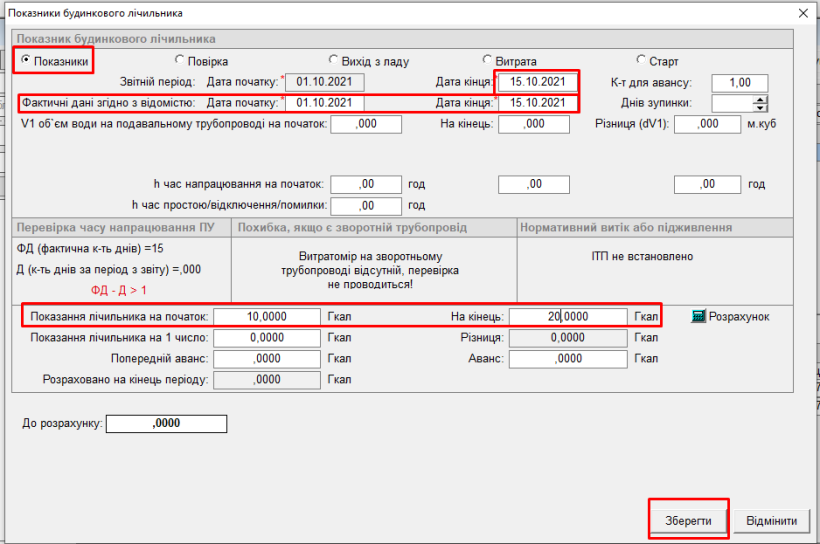Image resolution: width=820 pixels, height=544 pixels.
Task: Select the Повірка radio option
Action: (180, 61)
